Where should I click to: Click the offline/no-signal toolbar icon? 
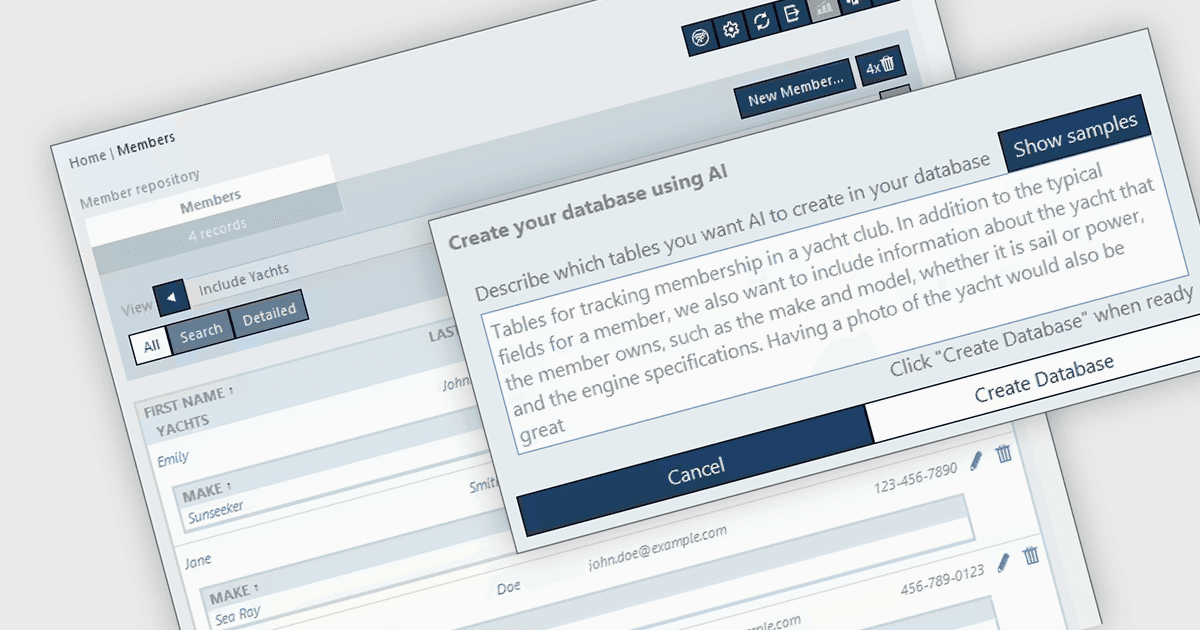coord(701,40)
